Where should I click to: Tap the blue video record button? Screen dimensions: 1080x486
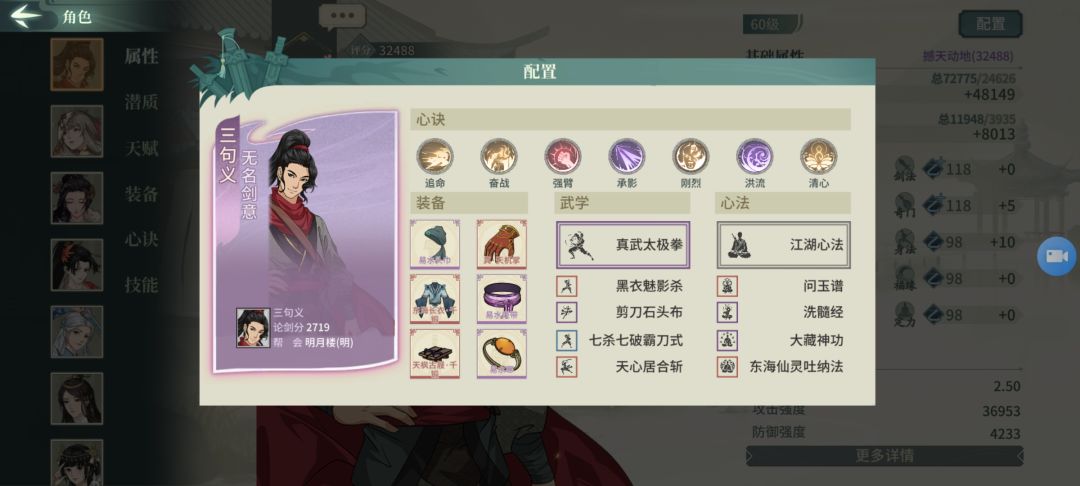tap(1057, 256)
